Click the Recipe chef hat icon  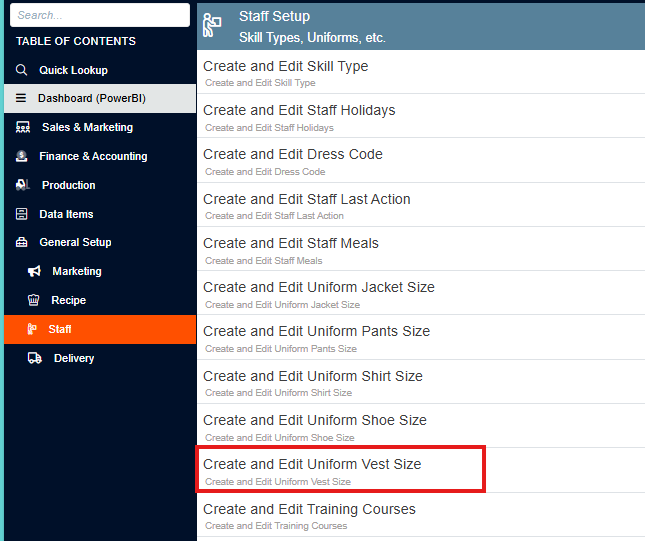[x=33, y=300]
